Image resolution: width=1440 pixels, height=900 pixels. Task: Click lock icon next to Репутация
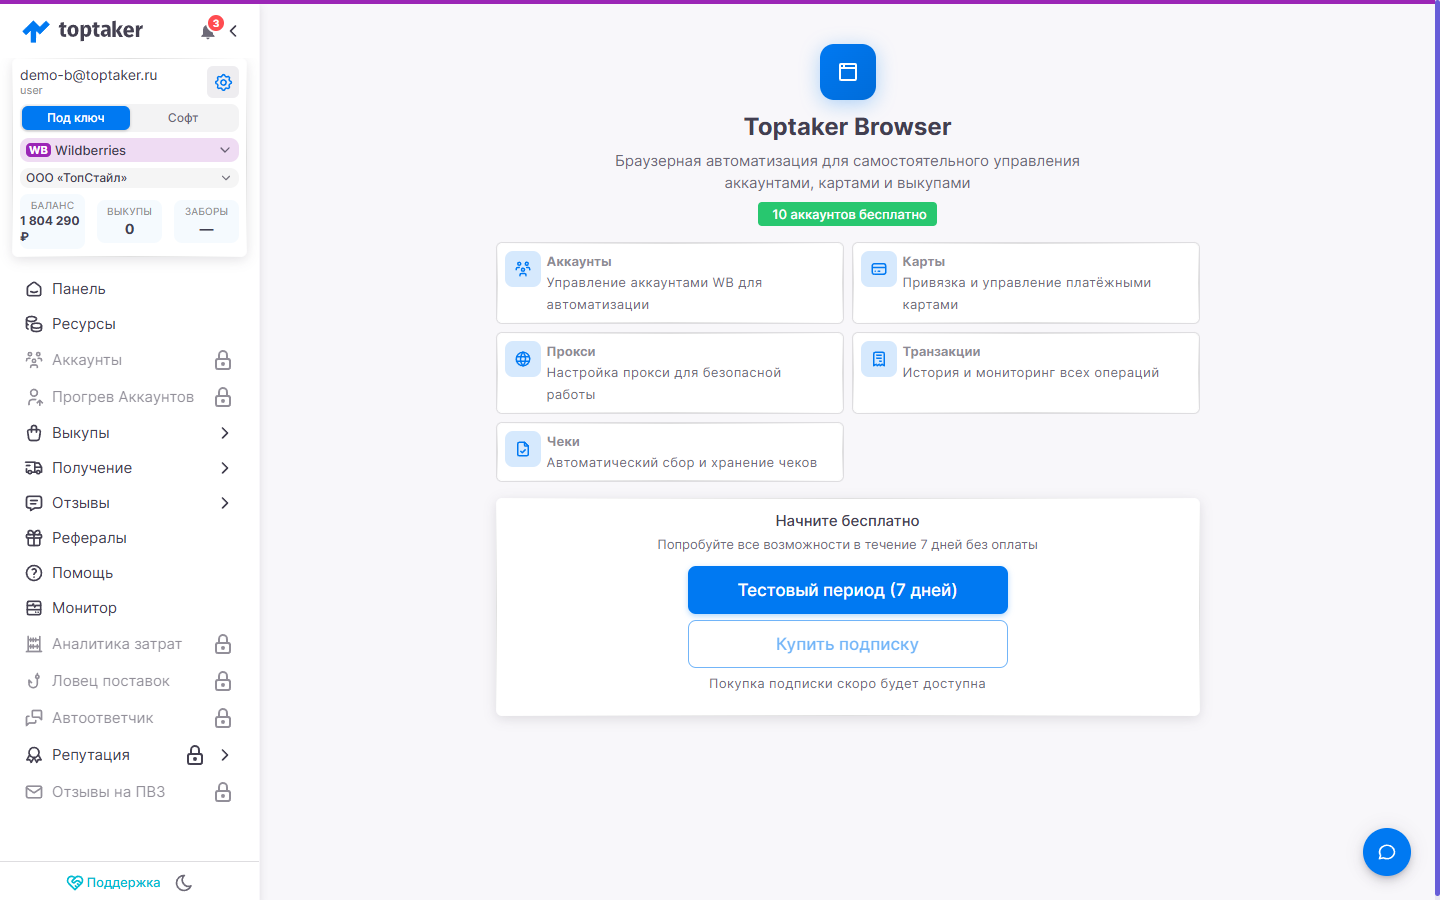click(195, 755)
